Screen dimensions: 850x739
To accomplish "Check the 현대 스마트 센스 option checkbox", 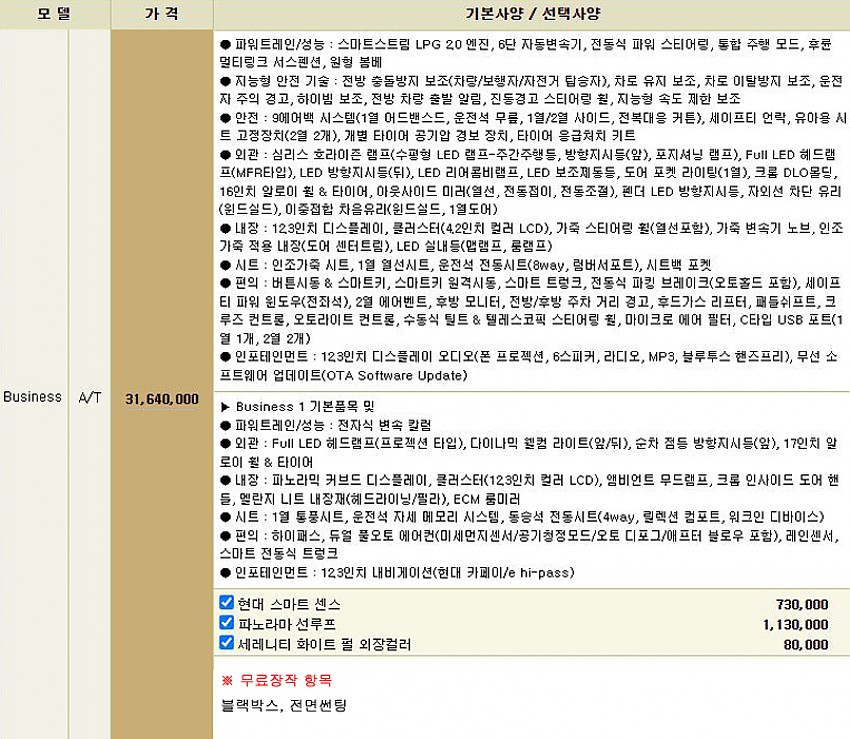I will [x=227, y=604].
